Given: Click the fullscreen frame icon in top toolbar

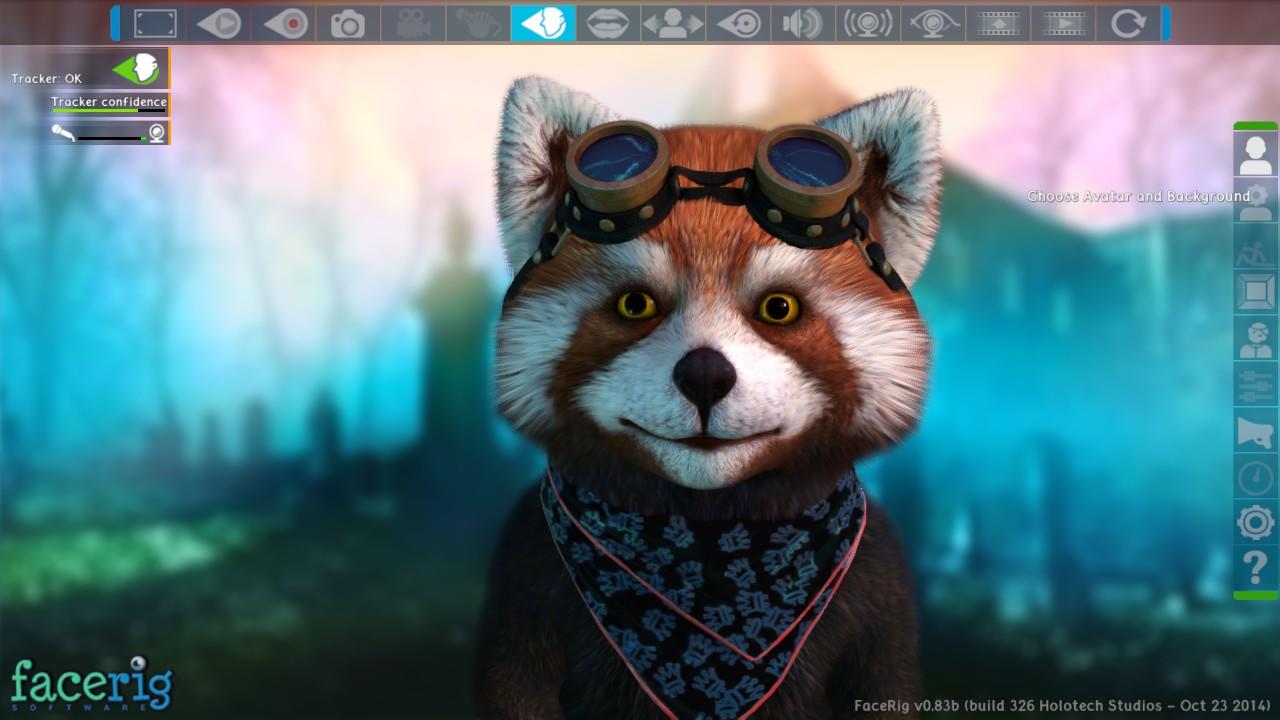Looking at the screenshot, I should pos(154,23).
